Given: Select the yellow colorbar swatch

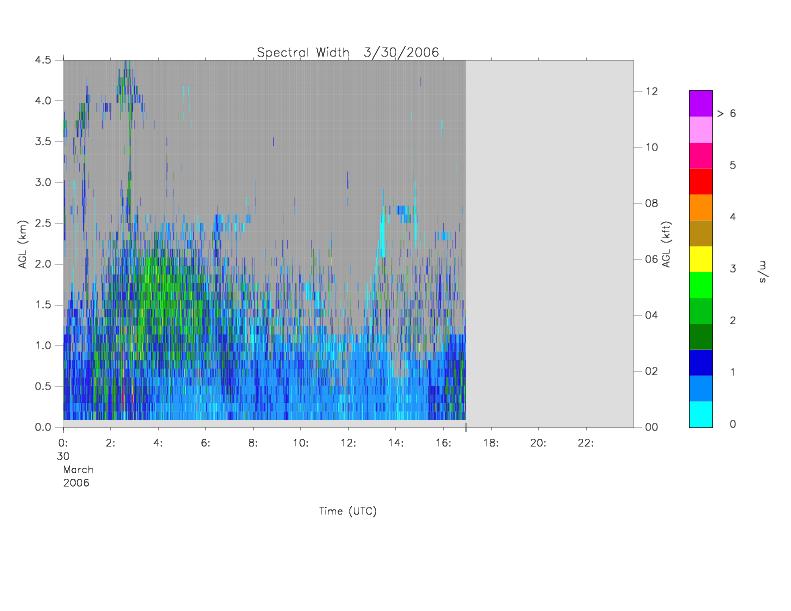Looking at the screenshot, I should tap(701, 259).
